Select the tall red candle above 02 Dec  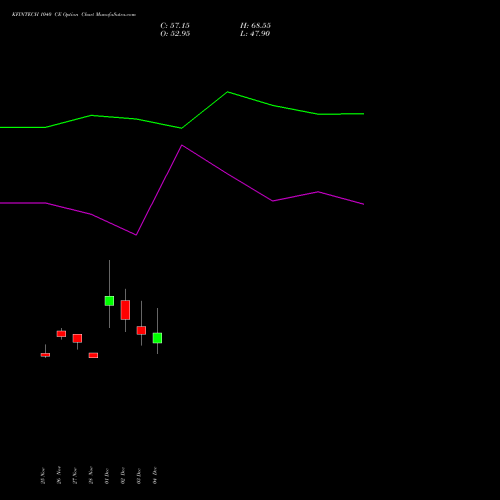[125, 310]
